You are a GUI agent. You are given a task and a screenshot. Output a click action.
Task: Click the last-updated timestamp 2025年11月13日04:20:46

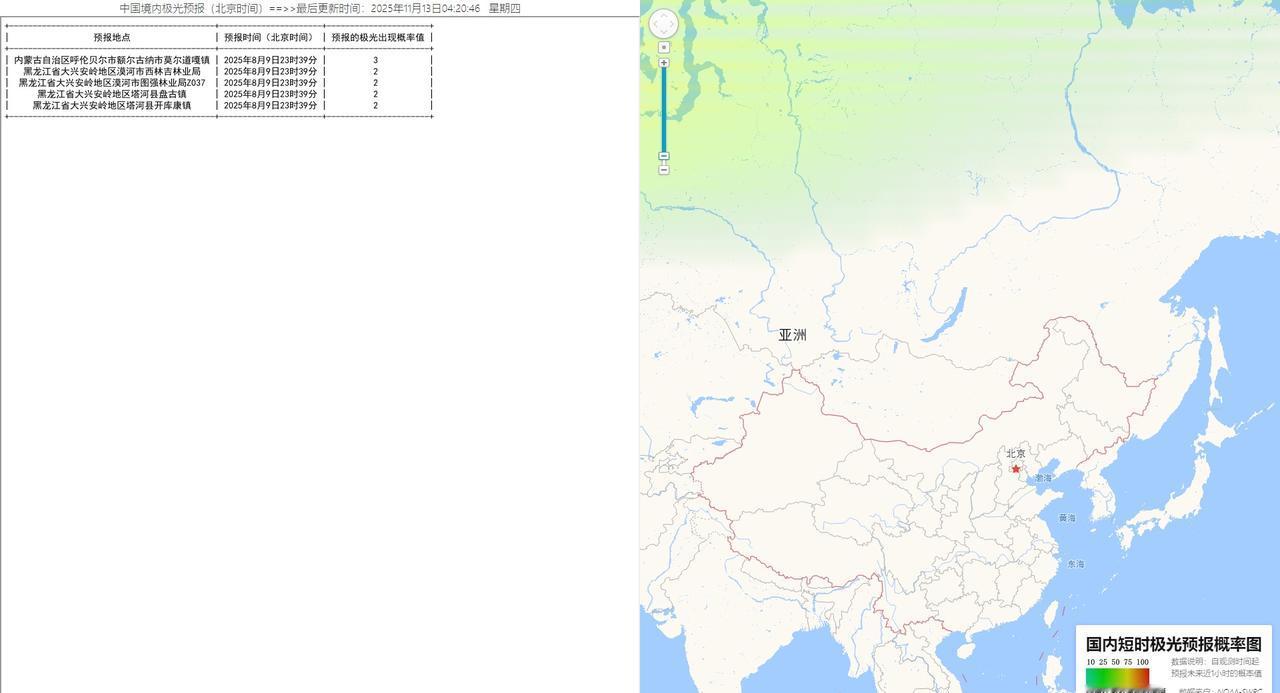[425, 8]
